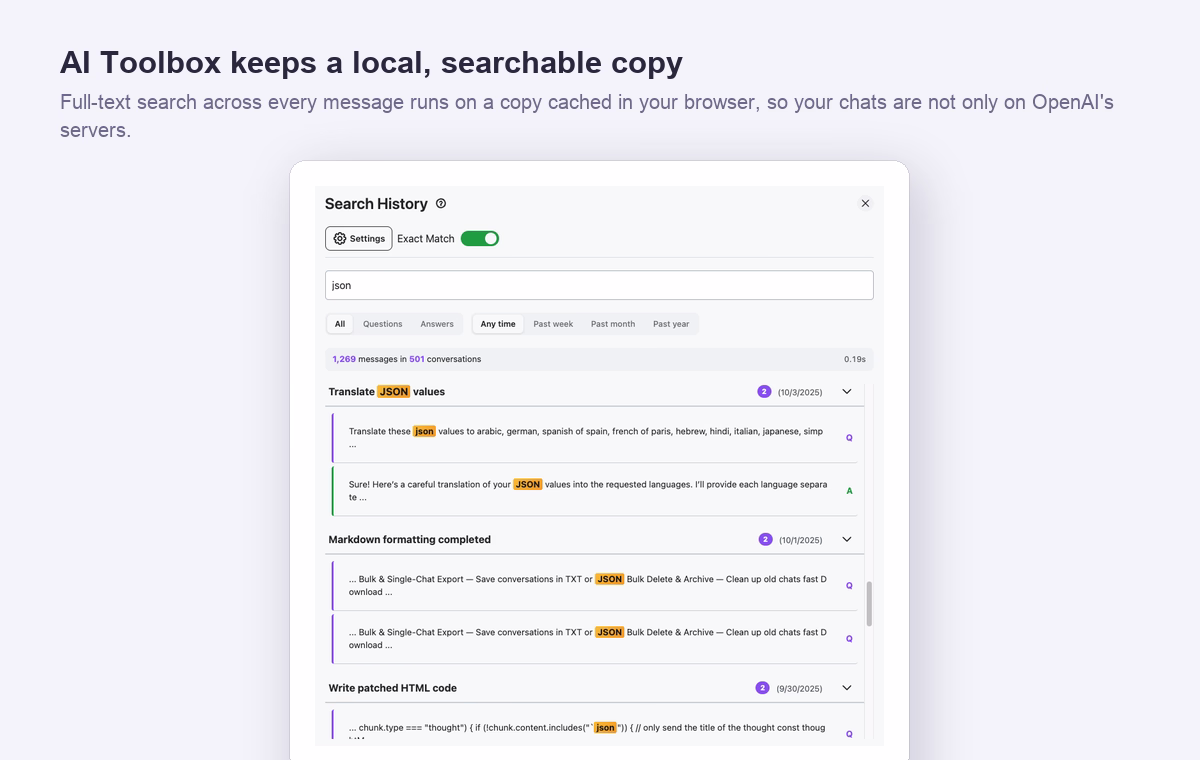Open the second 'Bulk & Single-Chat Export' result
The image size is (1200, 760).
coord(595,638)
